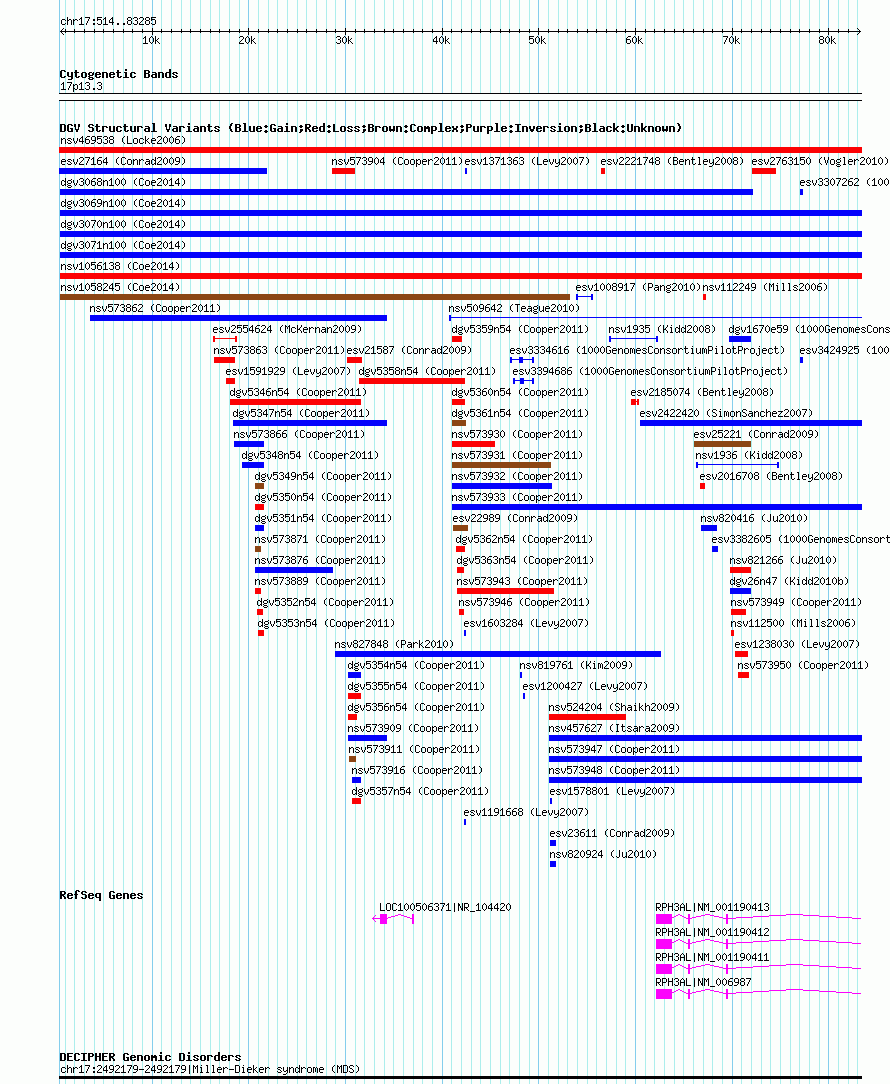Click esv3334616 1000GenomesConsortiumPilotProject label

647,351
